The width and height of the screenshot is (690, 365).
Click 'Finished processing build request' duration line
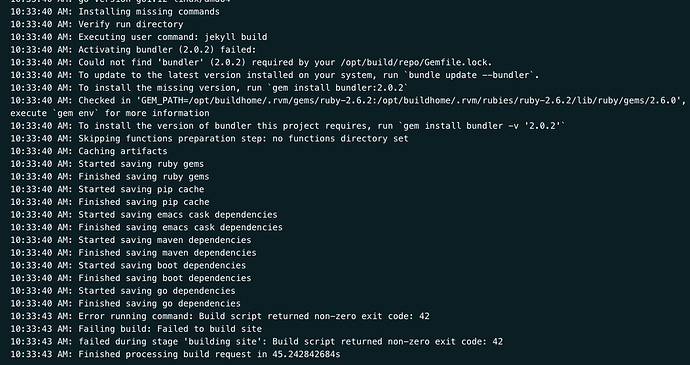[x=176, y=354]
